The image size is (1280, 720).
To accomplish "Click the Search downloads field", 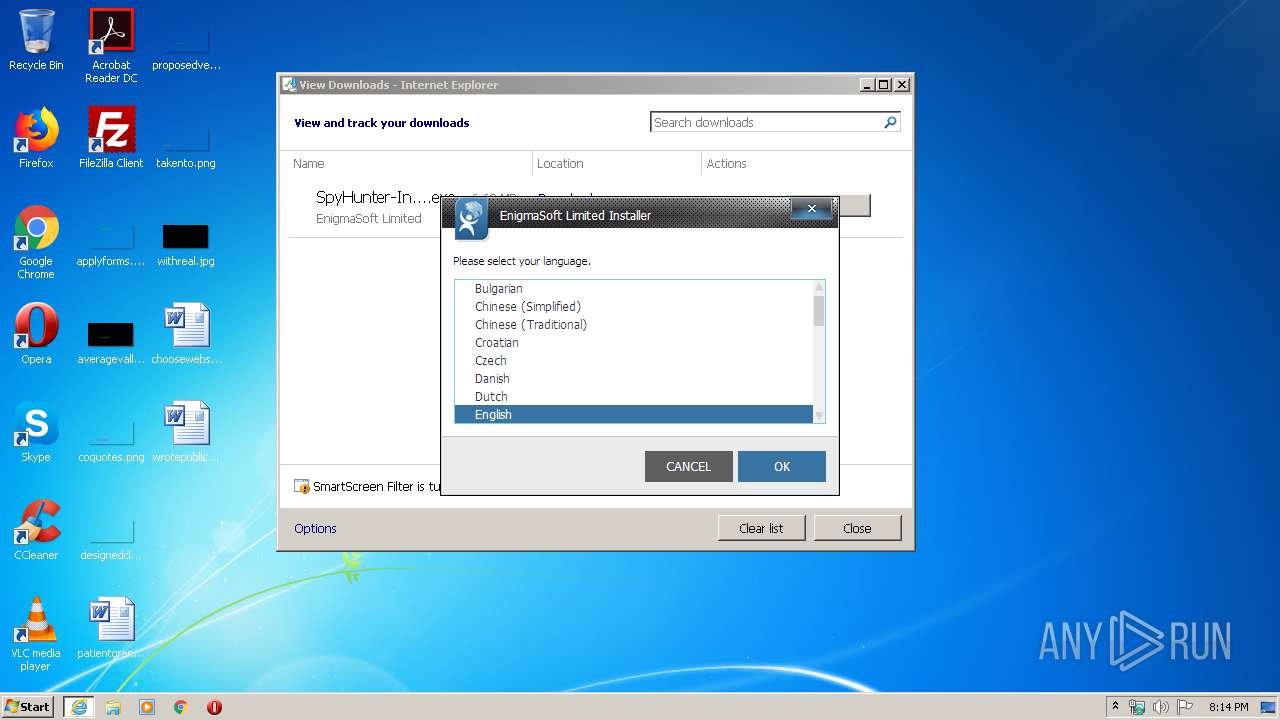I will point(766,122).
